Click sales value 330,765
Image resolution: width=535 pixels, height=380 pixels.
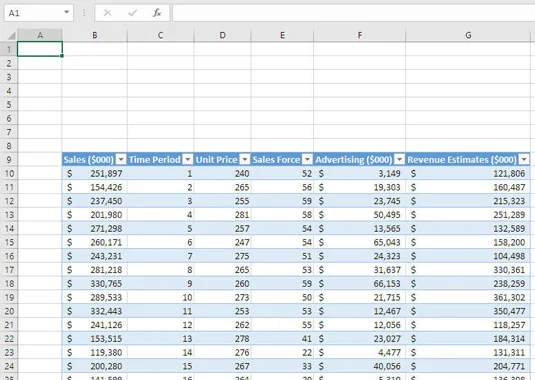[106, 283]
